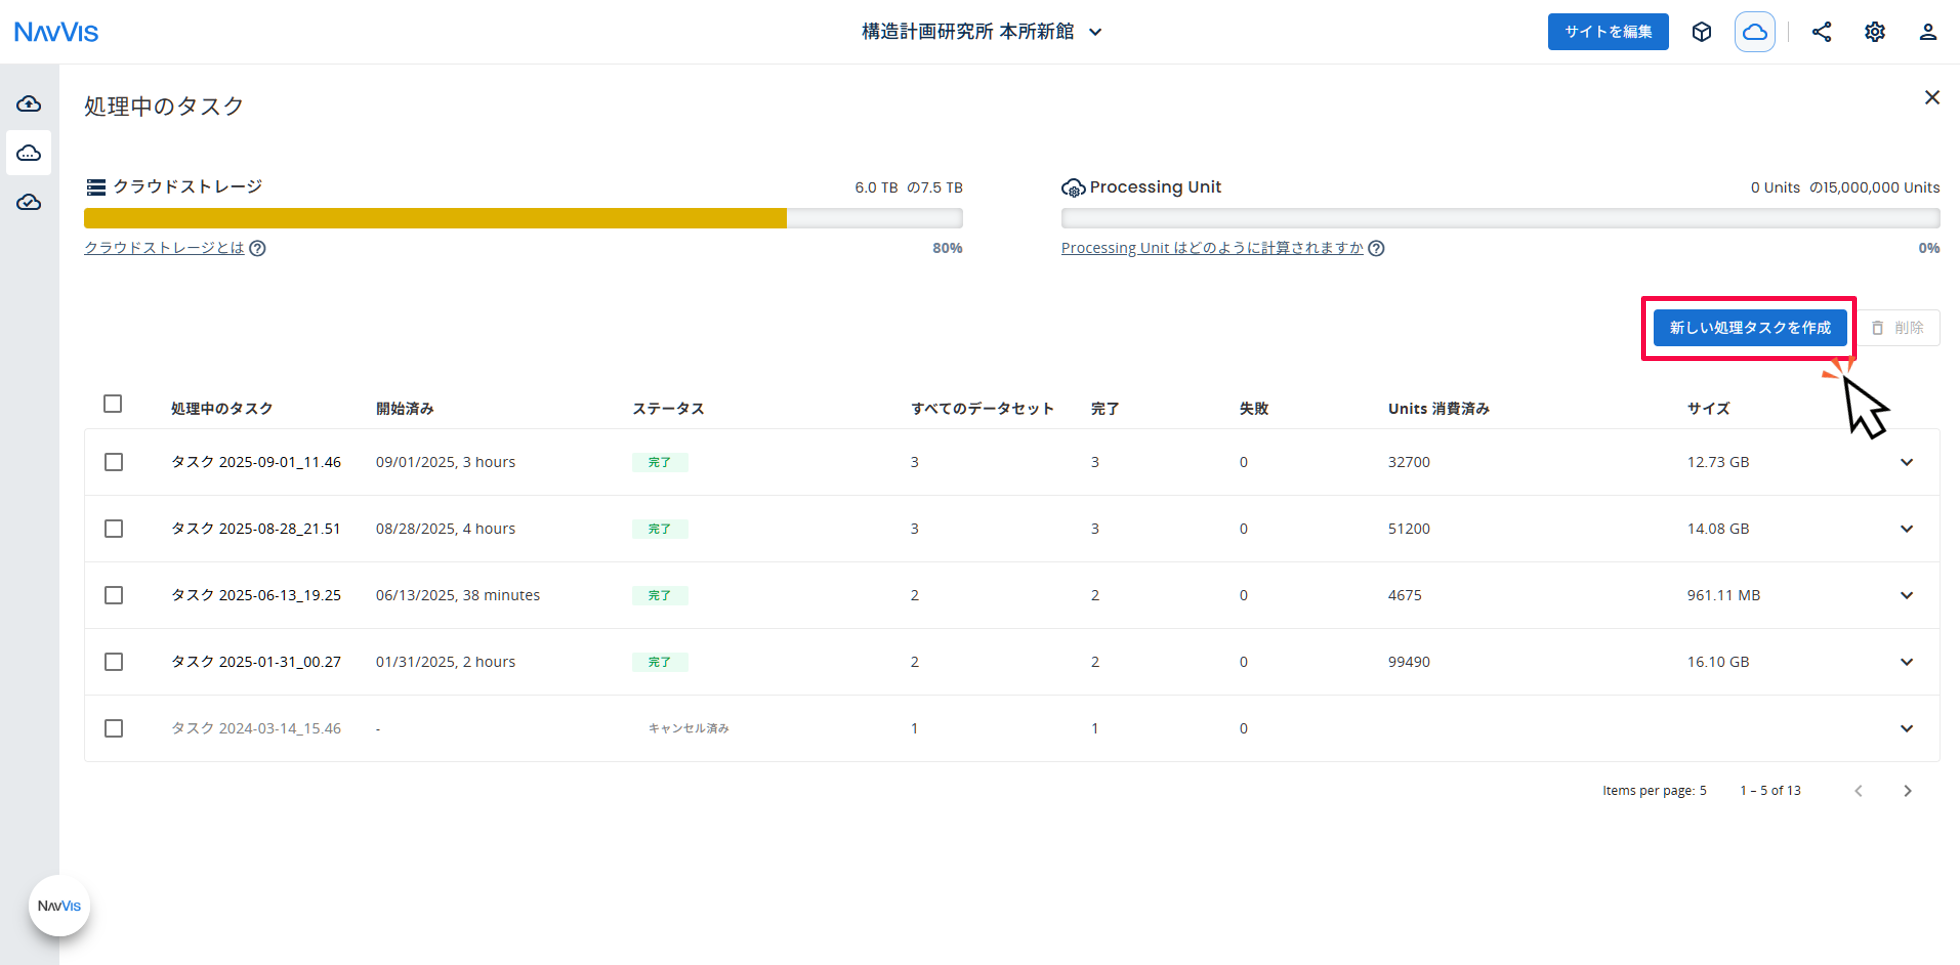Open the share icon in header
1960x965 pixels.
(1822, 32)
